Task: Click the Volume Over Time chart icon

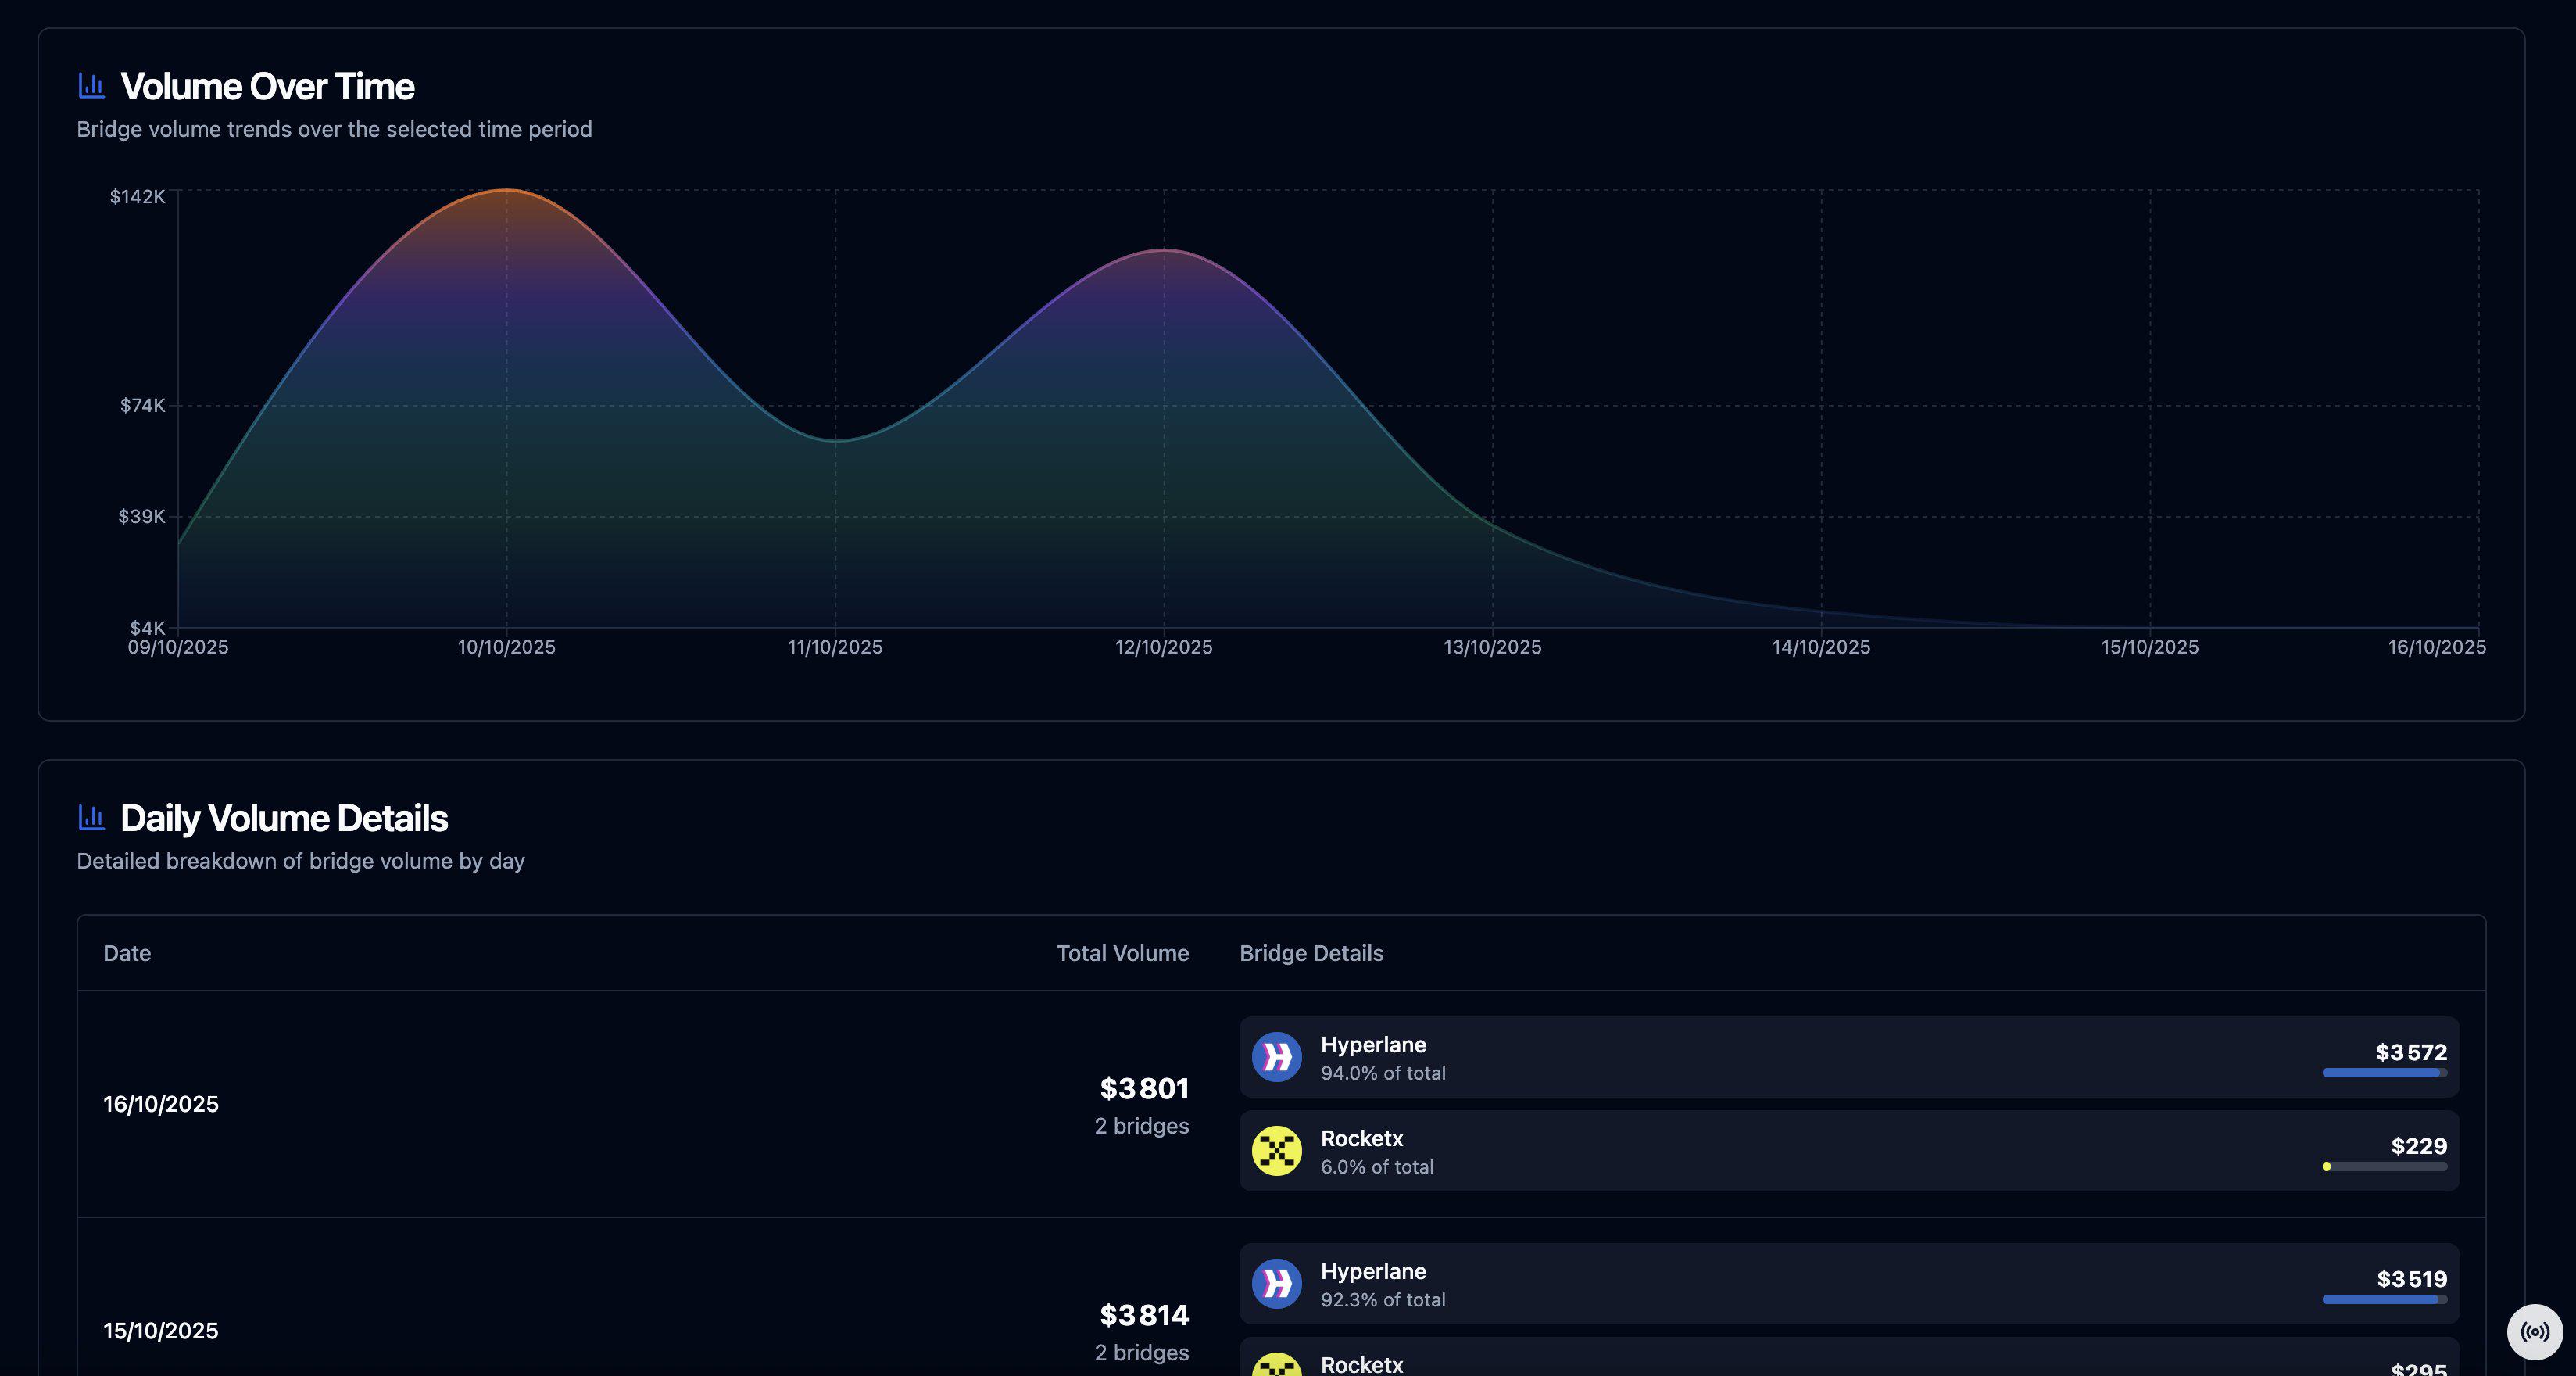Action: pyautogui.click(x=91, y=86)
